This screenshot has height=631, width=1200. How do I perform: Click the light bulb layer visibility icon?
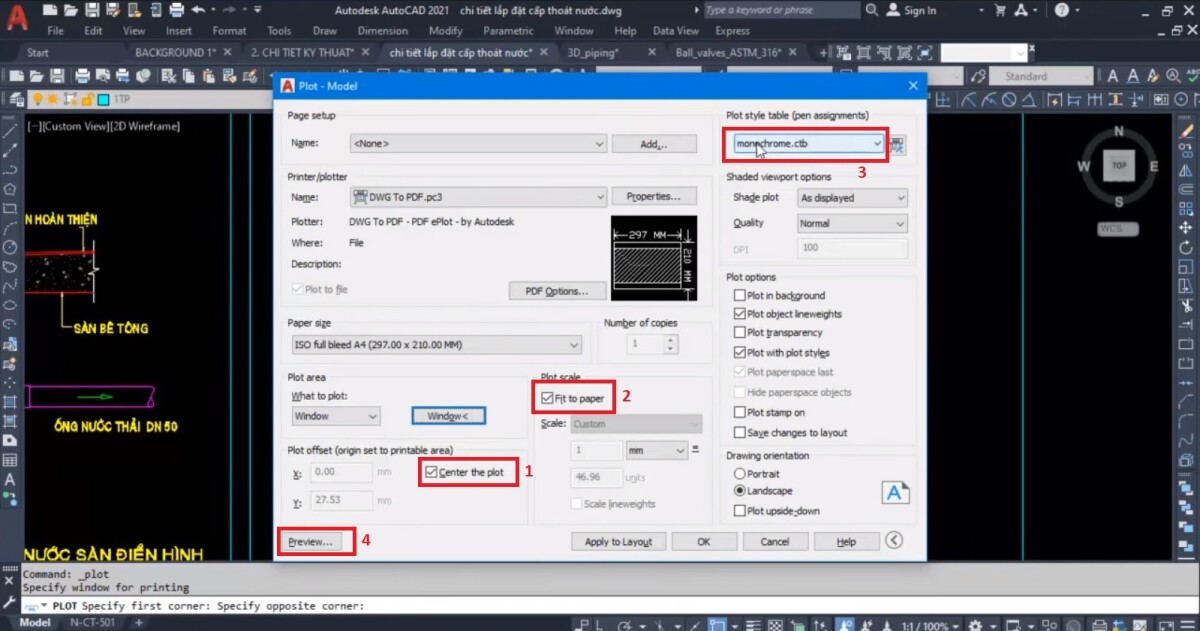[x=38, y=98]
